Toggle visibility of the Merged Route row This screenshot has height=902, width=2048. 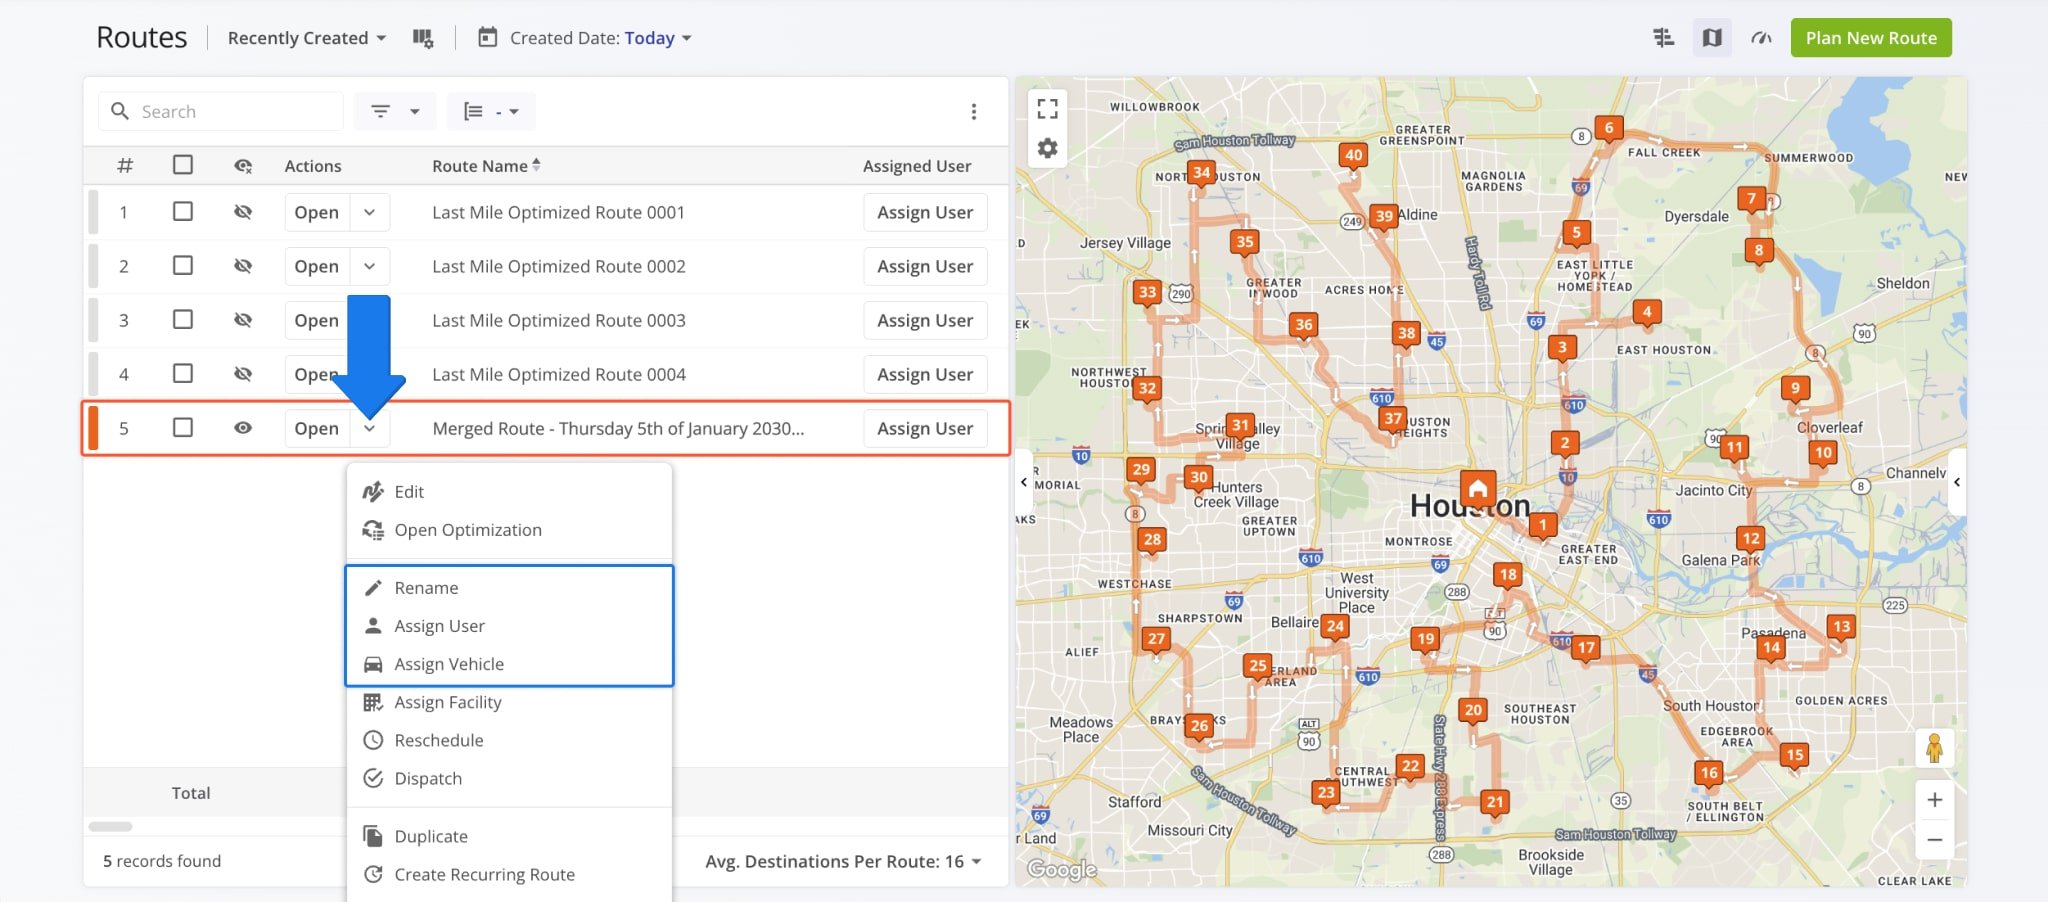coord(243,428)
